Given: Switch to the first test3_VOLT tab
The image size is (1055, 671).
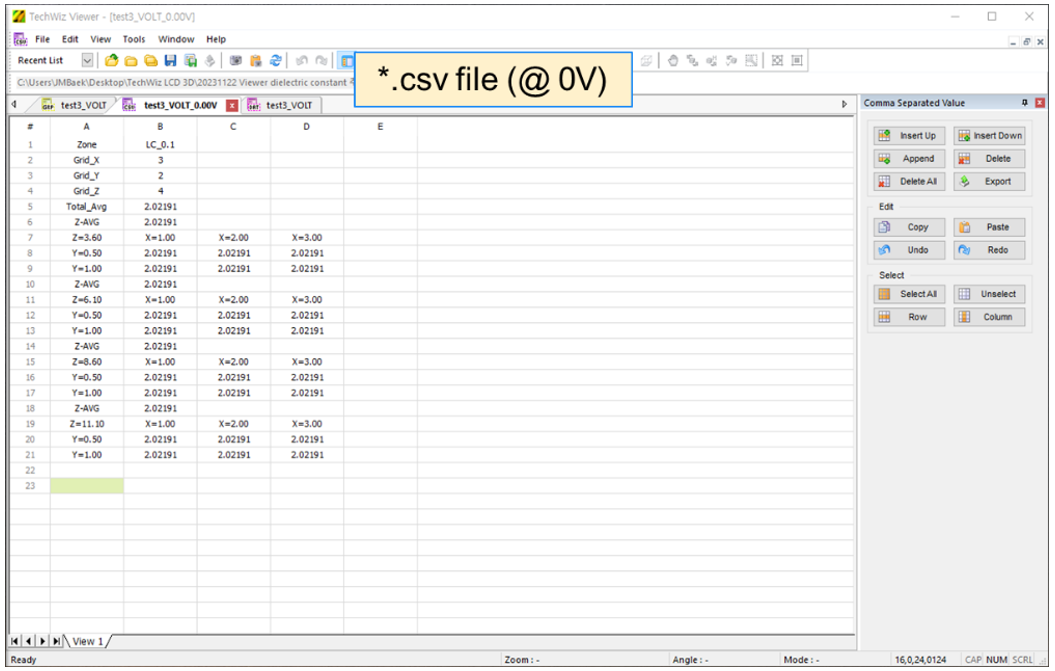Looking at the screenshot, I should [78, 105].
